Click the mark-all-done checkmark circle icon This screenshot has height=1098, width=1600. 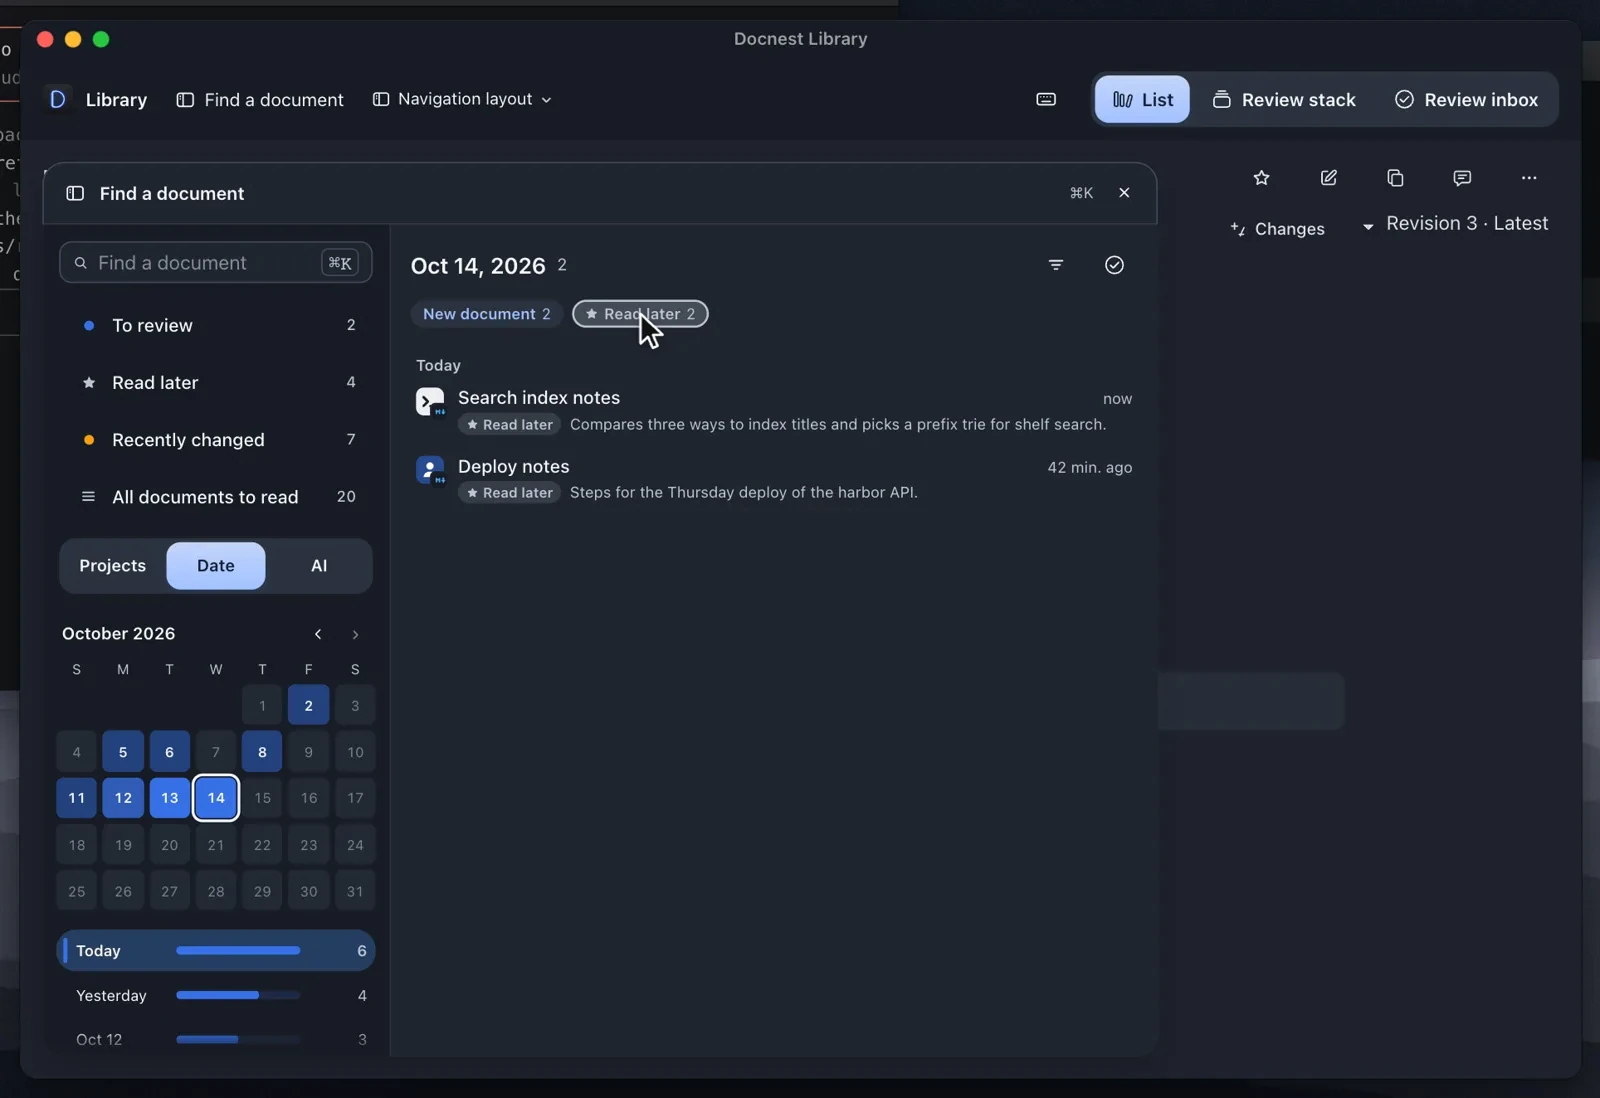click(x=1114, y=265)
